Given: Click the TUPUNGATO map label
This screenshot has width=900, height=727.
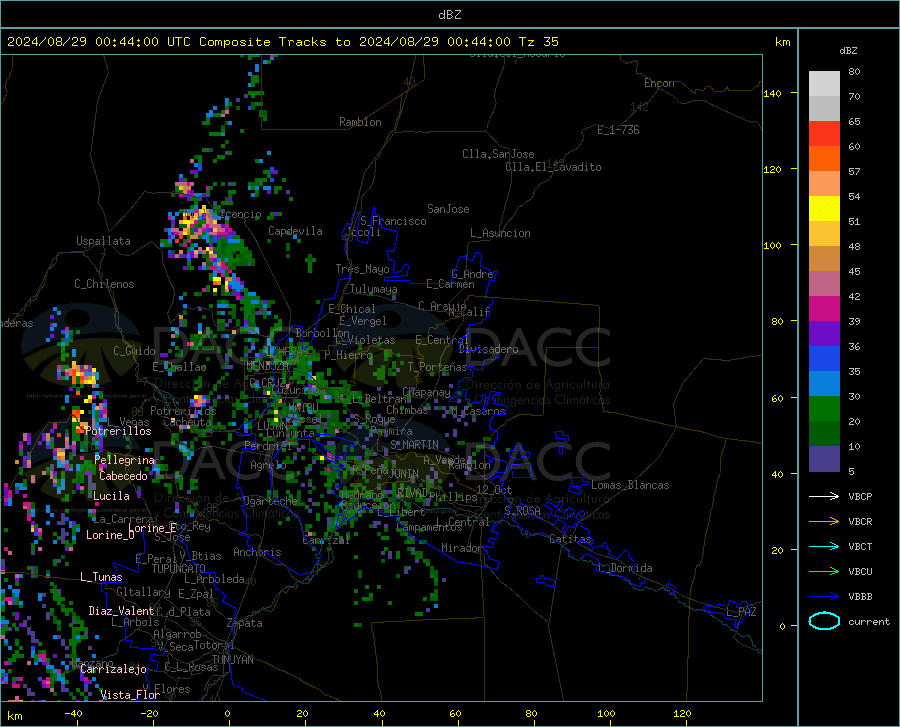Looking at the screenshot, I should (x=179, y=569).
